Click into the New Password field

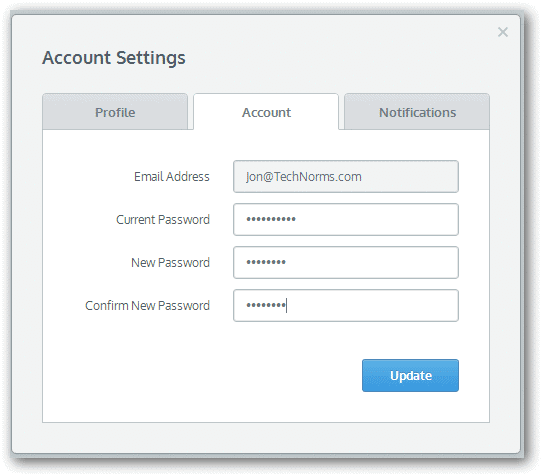click(x=346, y=262)
